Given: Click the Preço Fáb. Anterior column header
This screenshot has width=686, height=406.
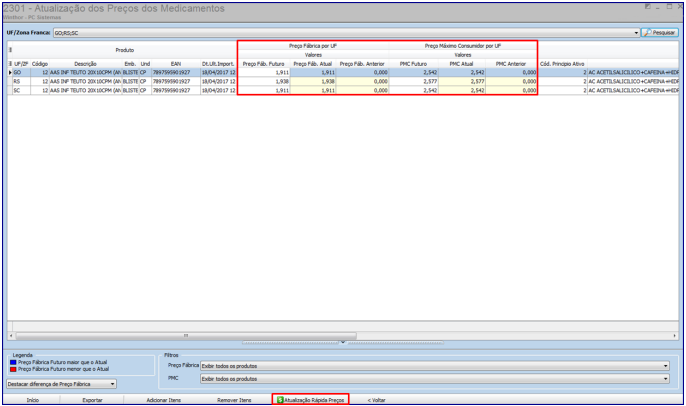Looking at the screenshot, I should [362, 64].
